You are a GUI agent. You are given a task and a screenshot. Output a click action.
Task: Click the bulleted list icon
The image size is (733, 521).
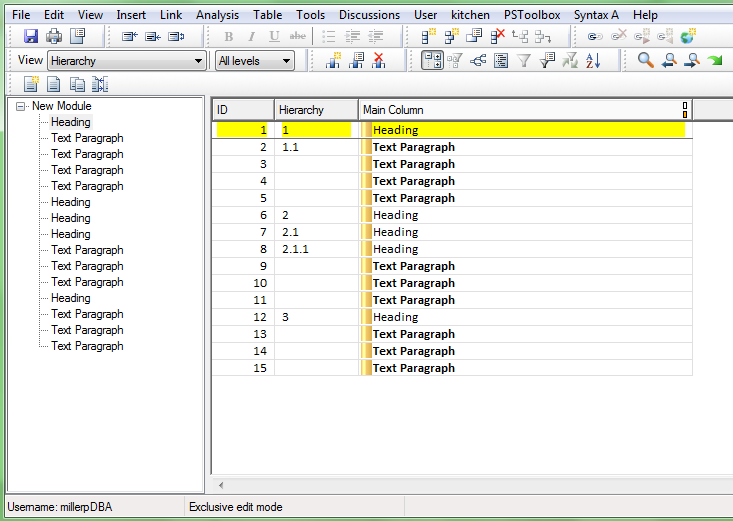pyautogui.click(x=329, y=36)
